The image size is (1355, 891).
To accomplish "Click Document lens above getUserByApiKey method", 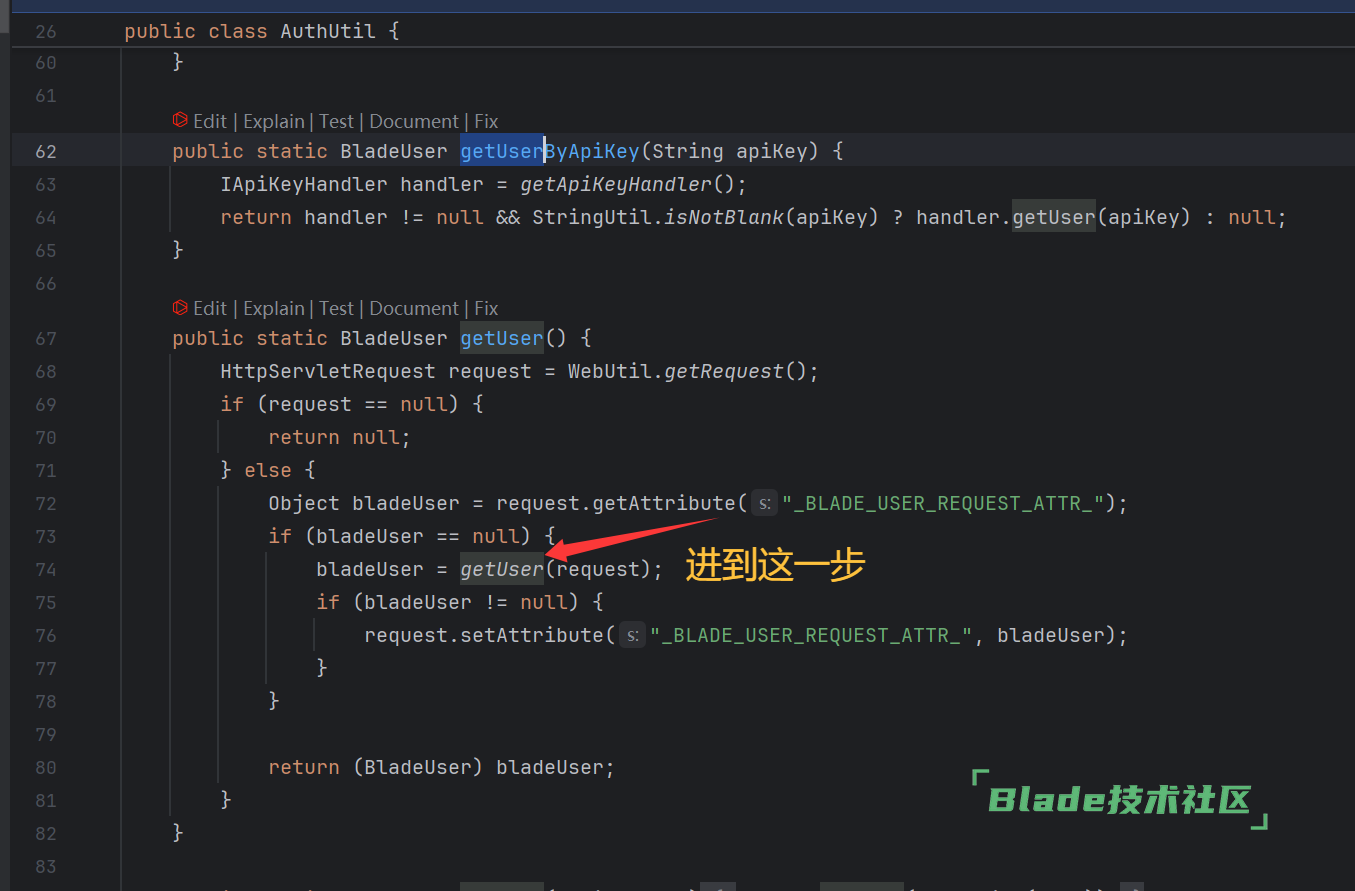I will (x=414, y=121).
